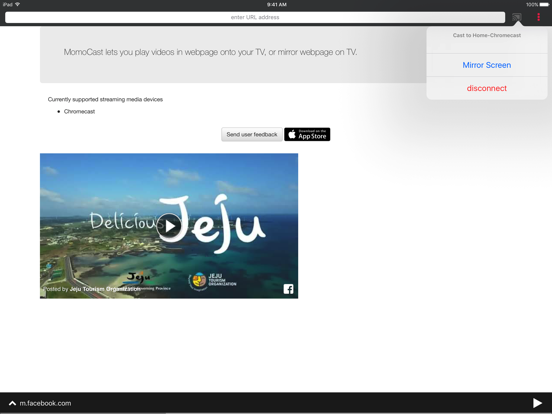
Task: Choose Mirror Screen in cast popup
Action: [x=487, y=65]
